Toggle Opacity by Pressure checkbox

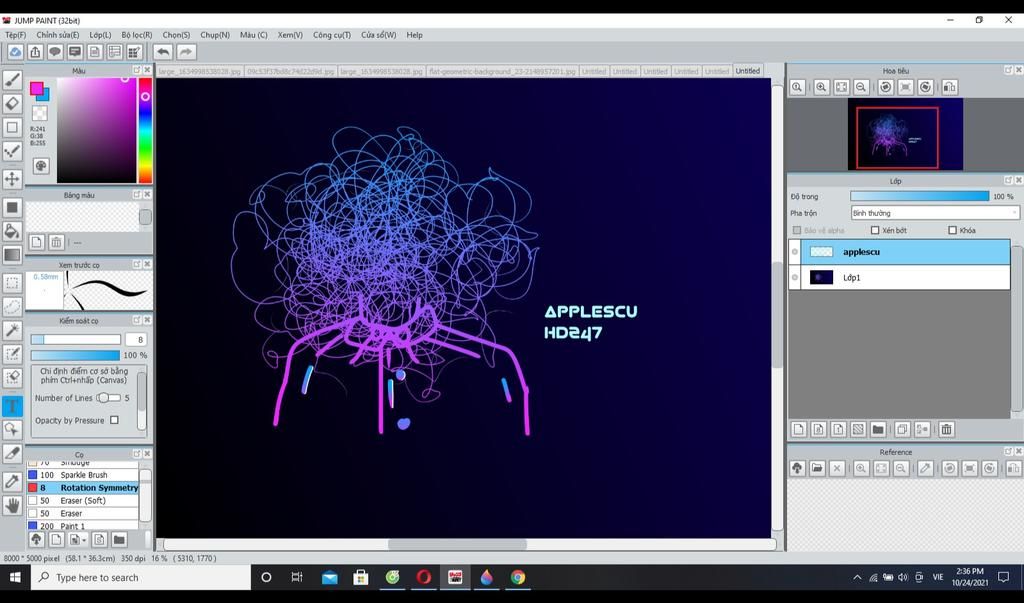click(x=114, y=420)
